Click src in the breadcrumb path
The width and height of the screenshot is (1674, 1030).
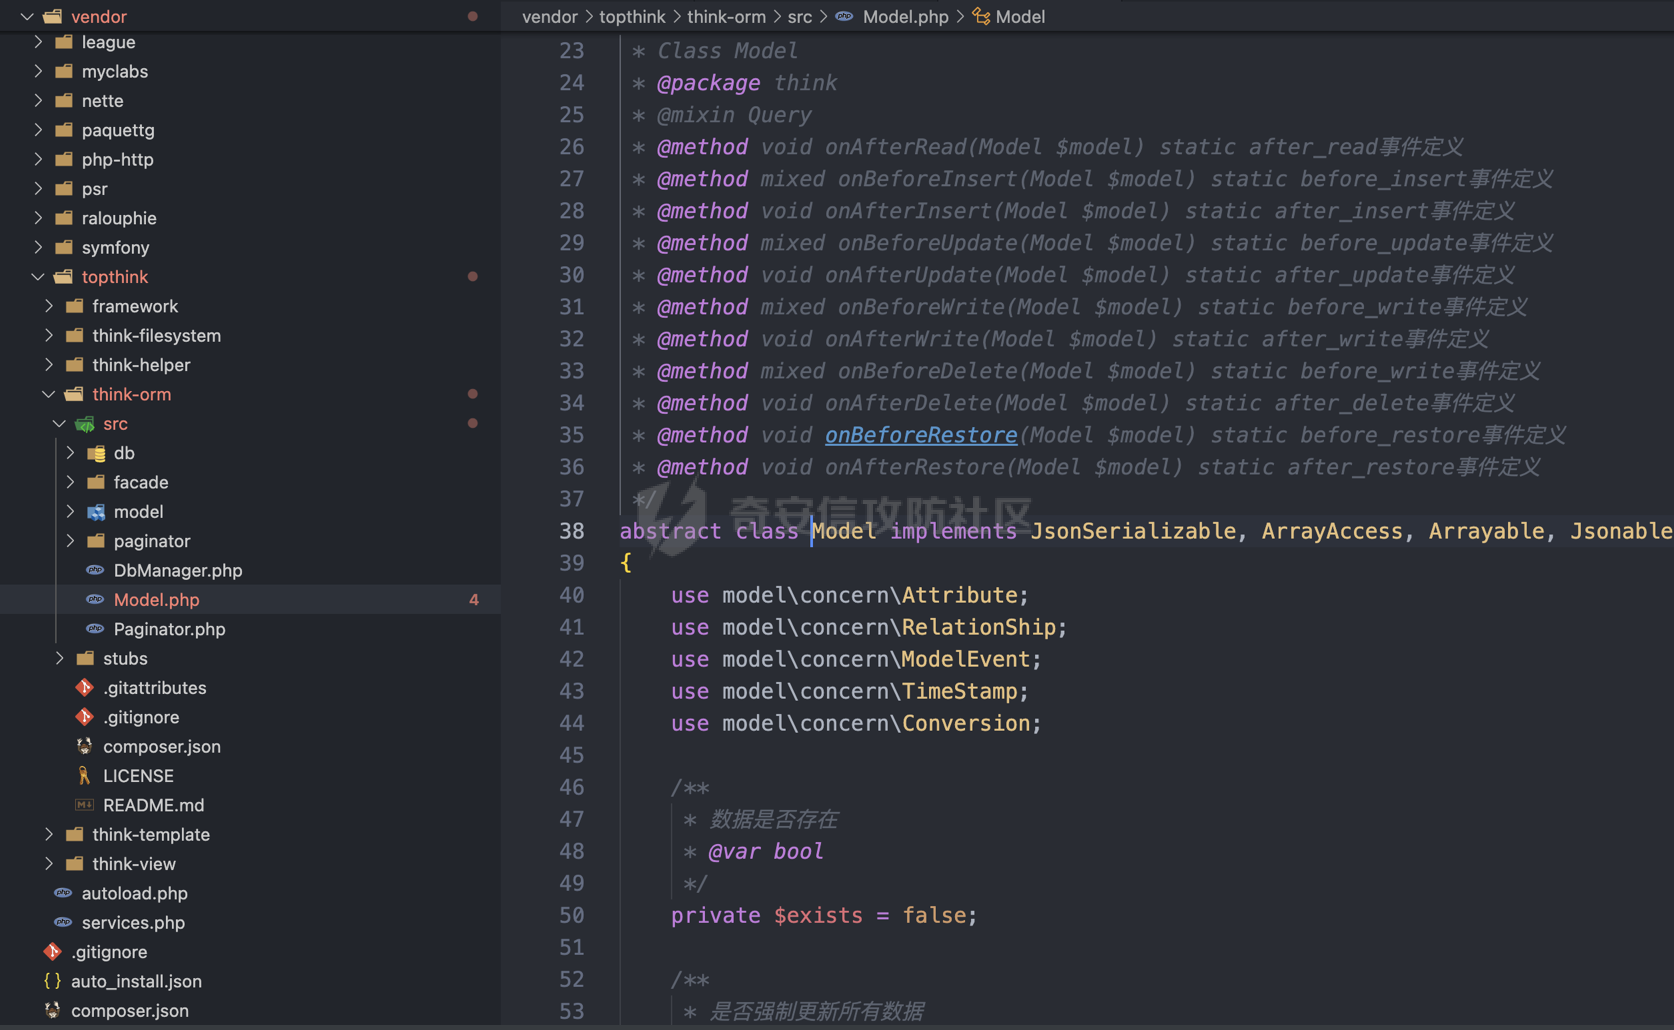click(x=799, y=16)
